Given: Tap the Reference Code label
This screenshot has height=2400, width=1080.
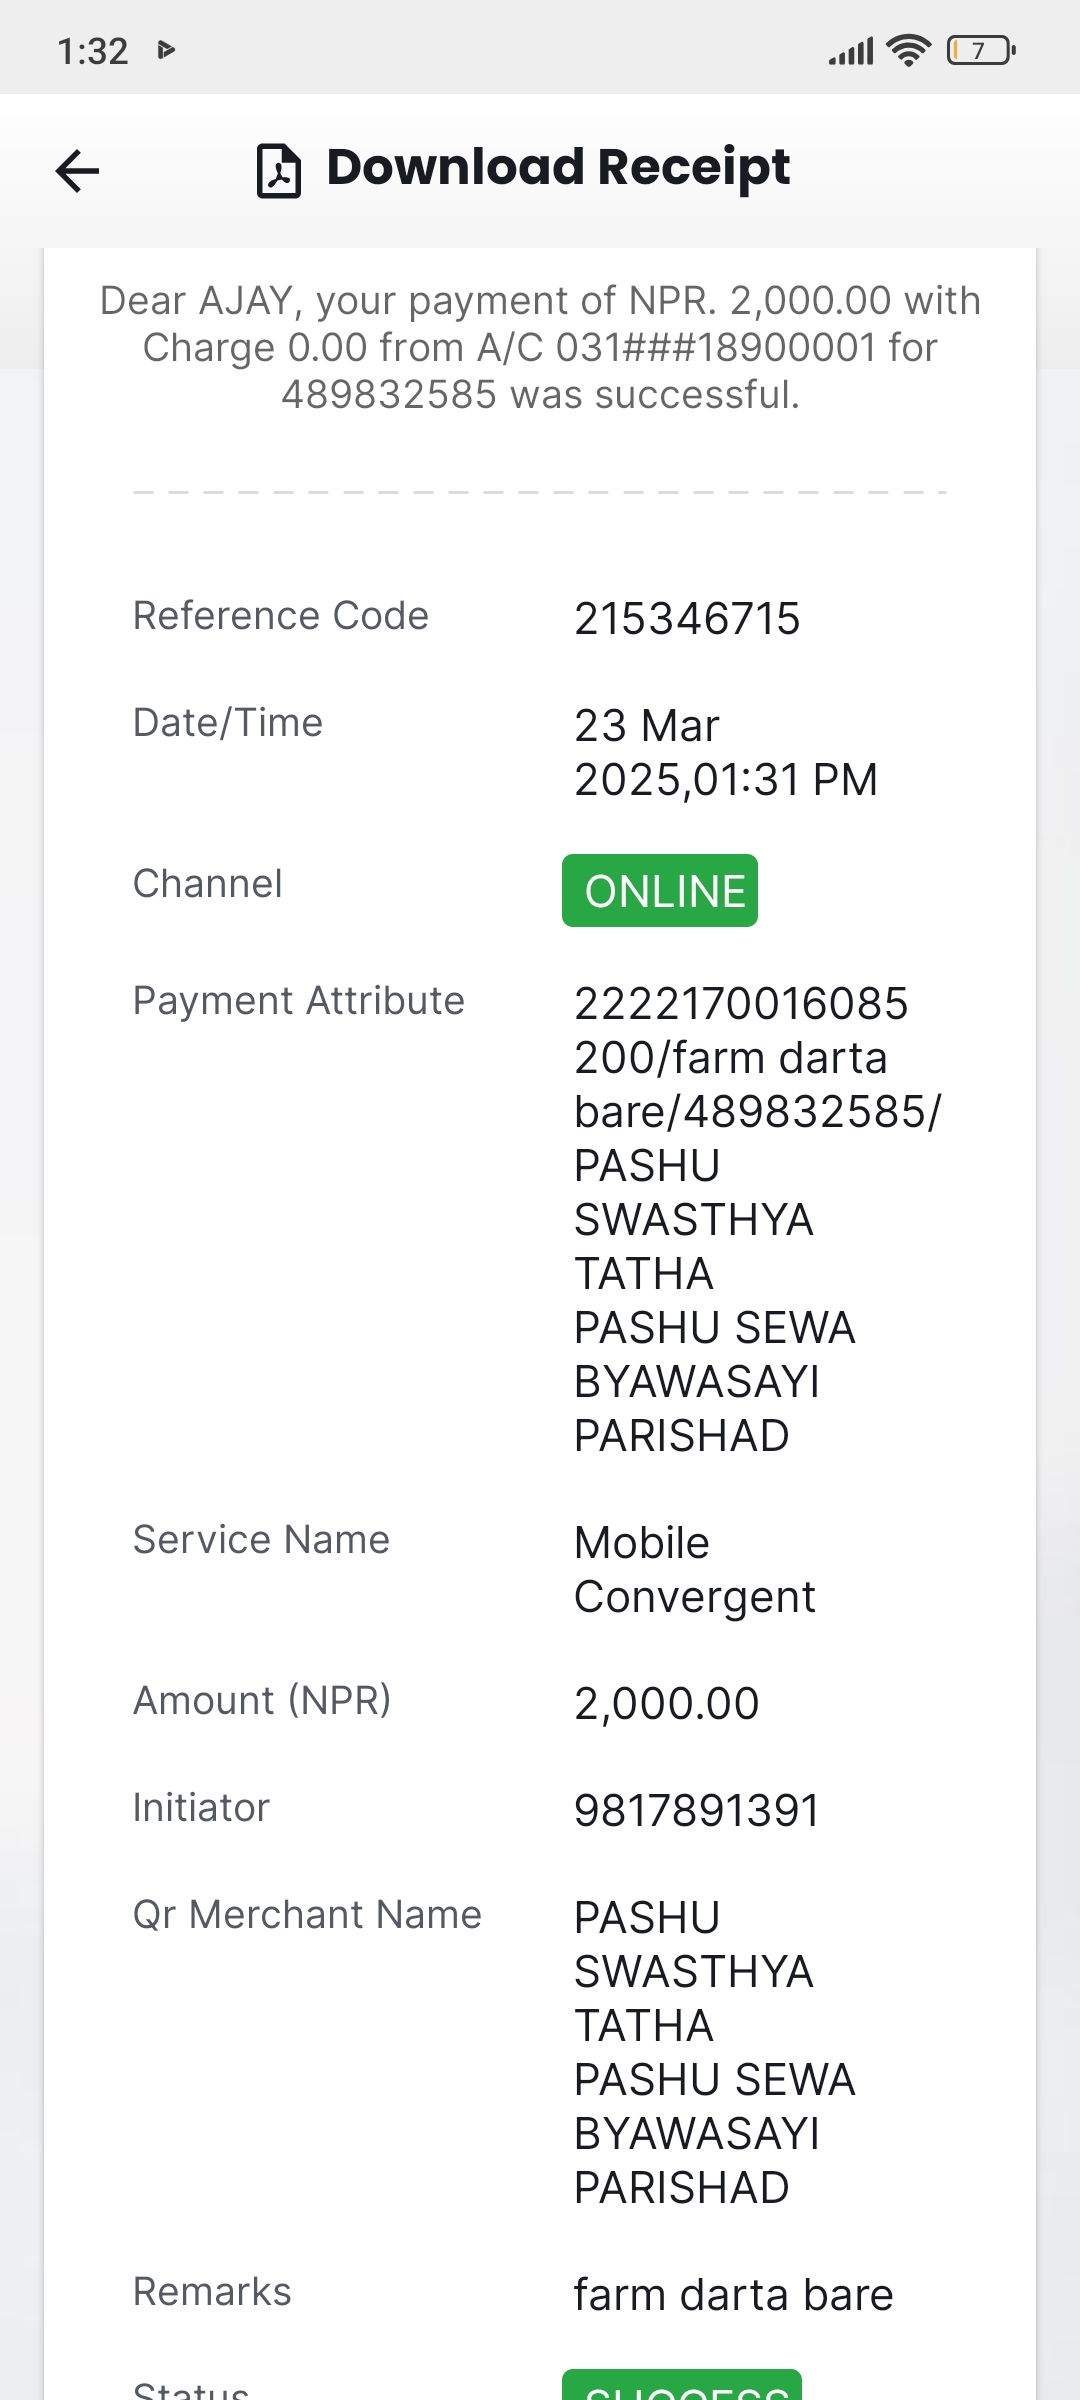Looking at the screenshot, I should (x=281, y=616).
